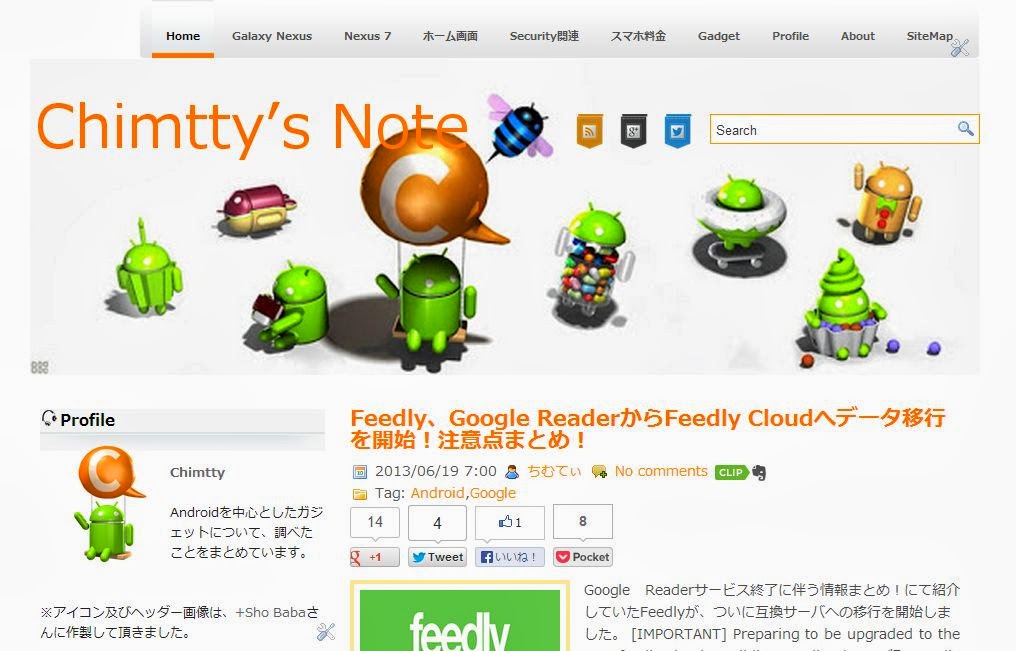Save the article with Pocket button
The width and height of the screenshot is (1016, 651).
(583, 557)
